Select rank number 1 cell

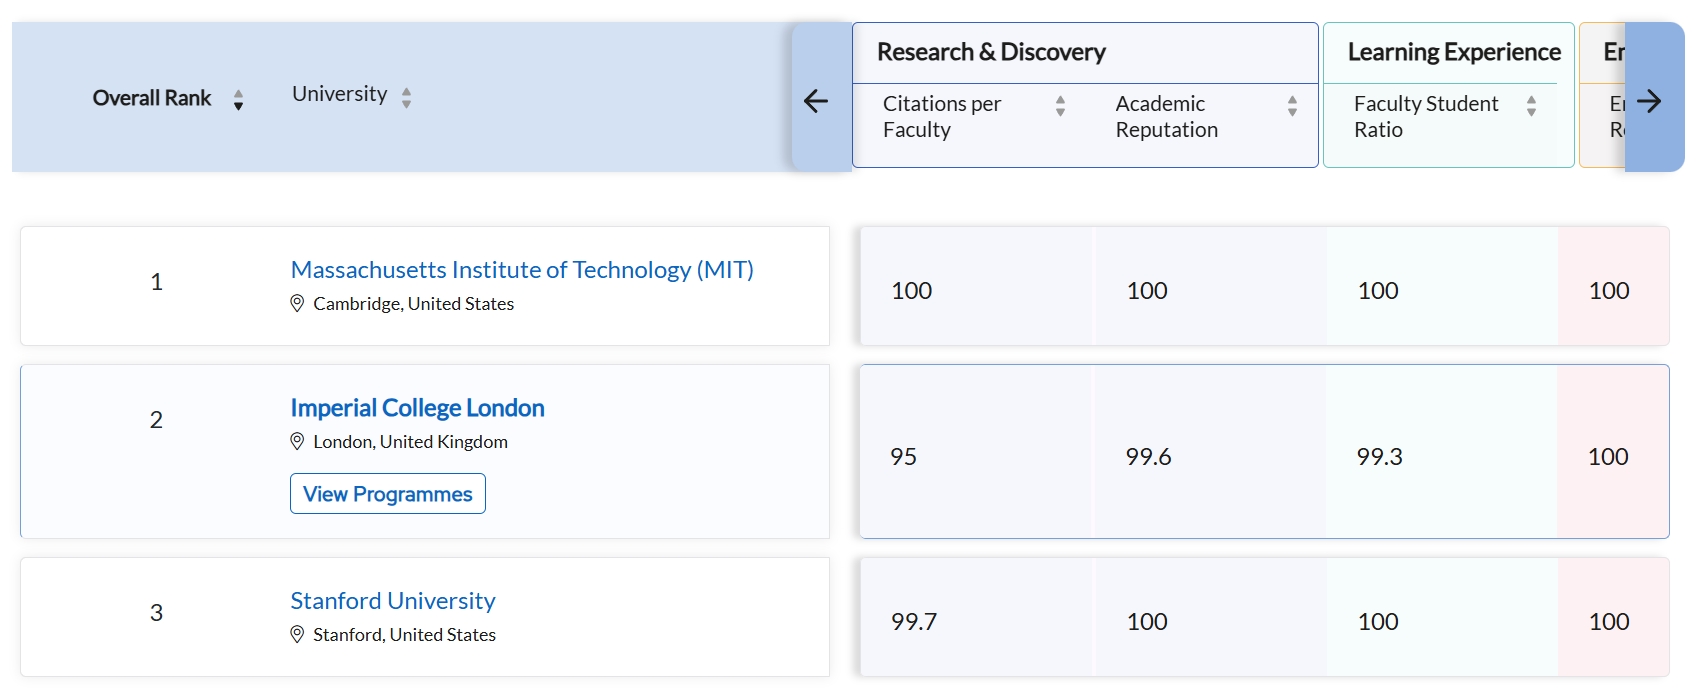[x=157, y=282]
